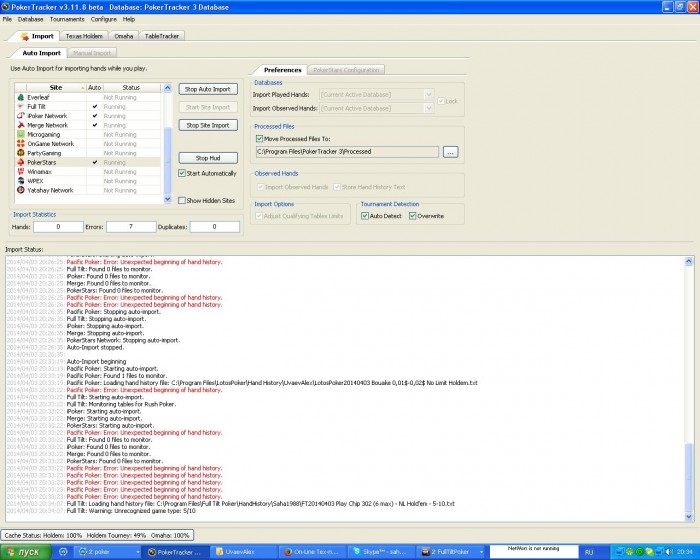Image resolution: width=700 pixels, height=560 pixels.
Task: Click the OnGame Network site icon
Action: click(x=21, y=144)
